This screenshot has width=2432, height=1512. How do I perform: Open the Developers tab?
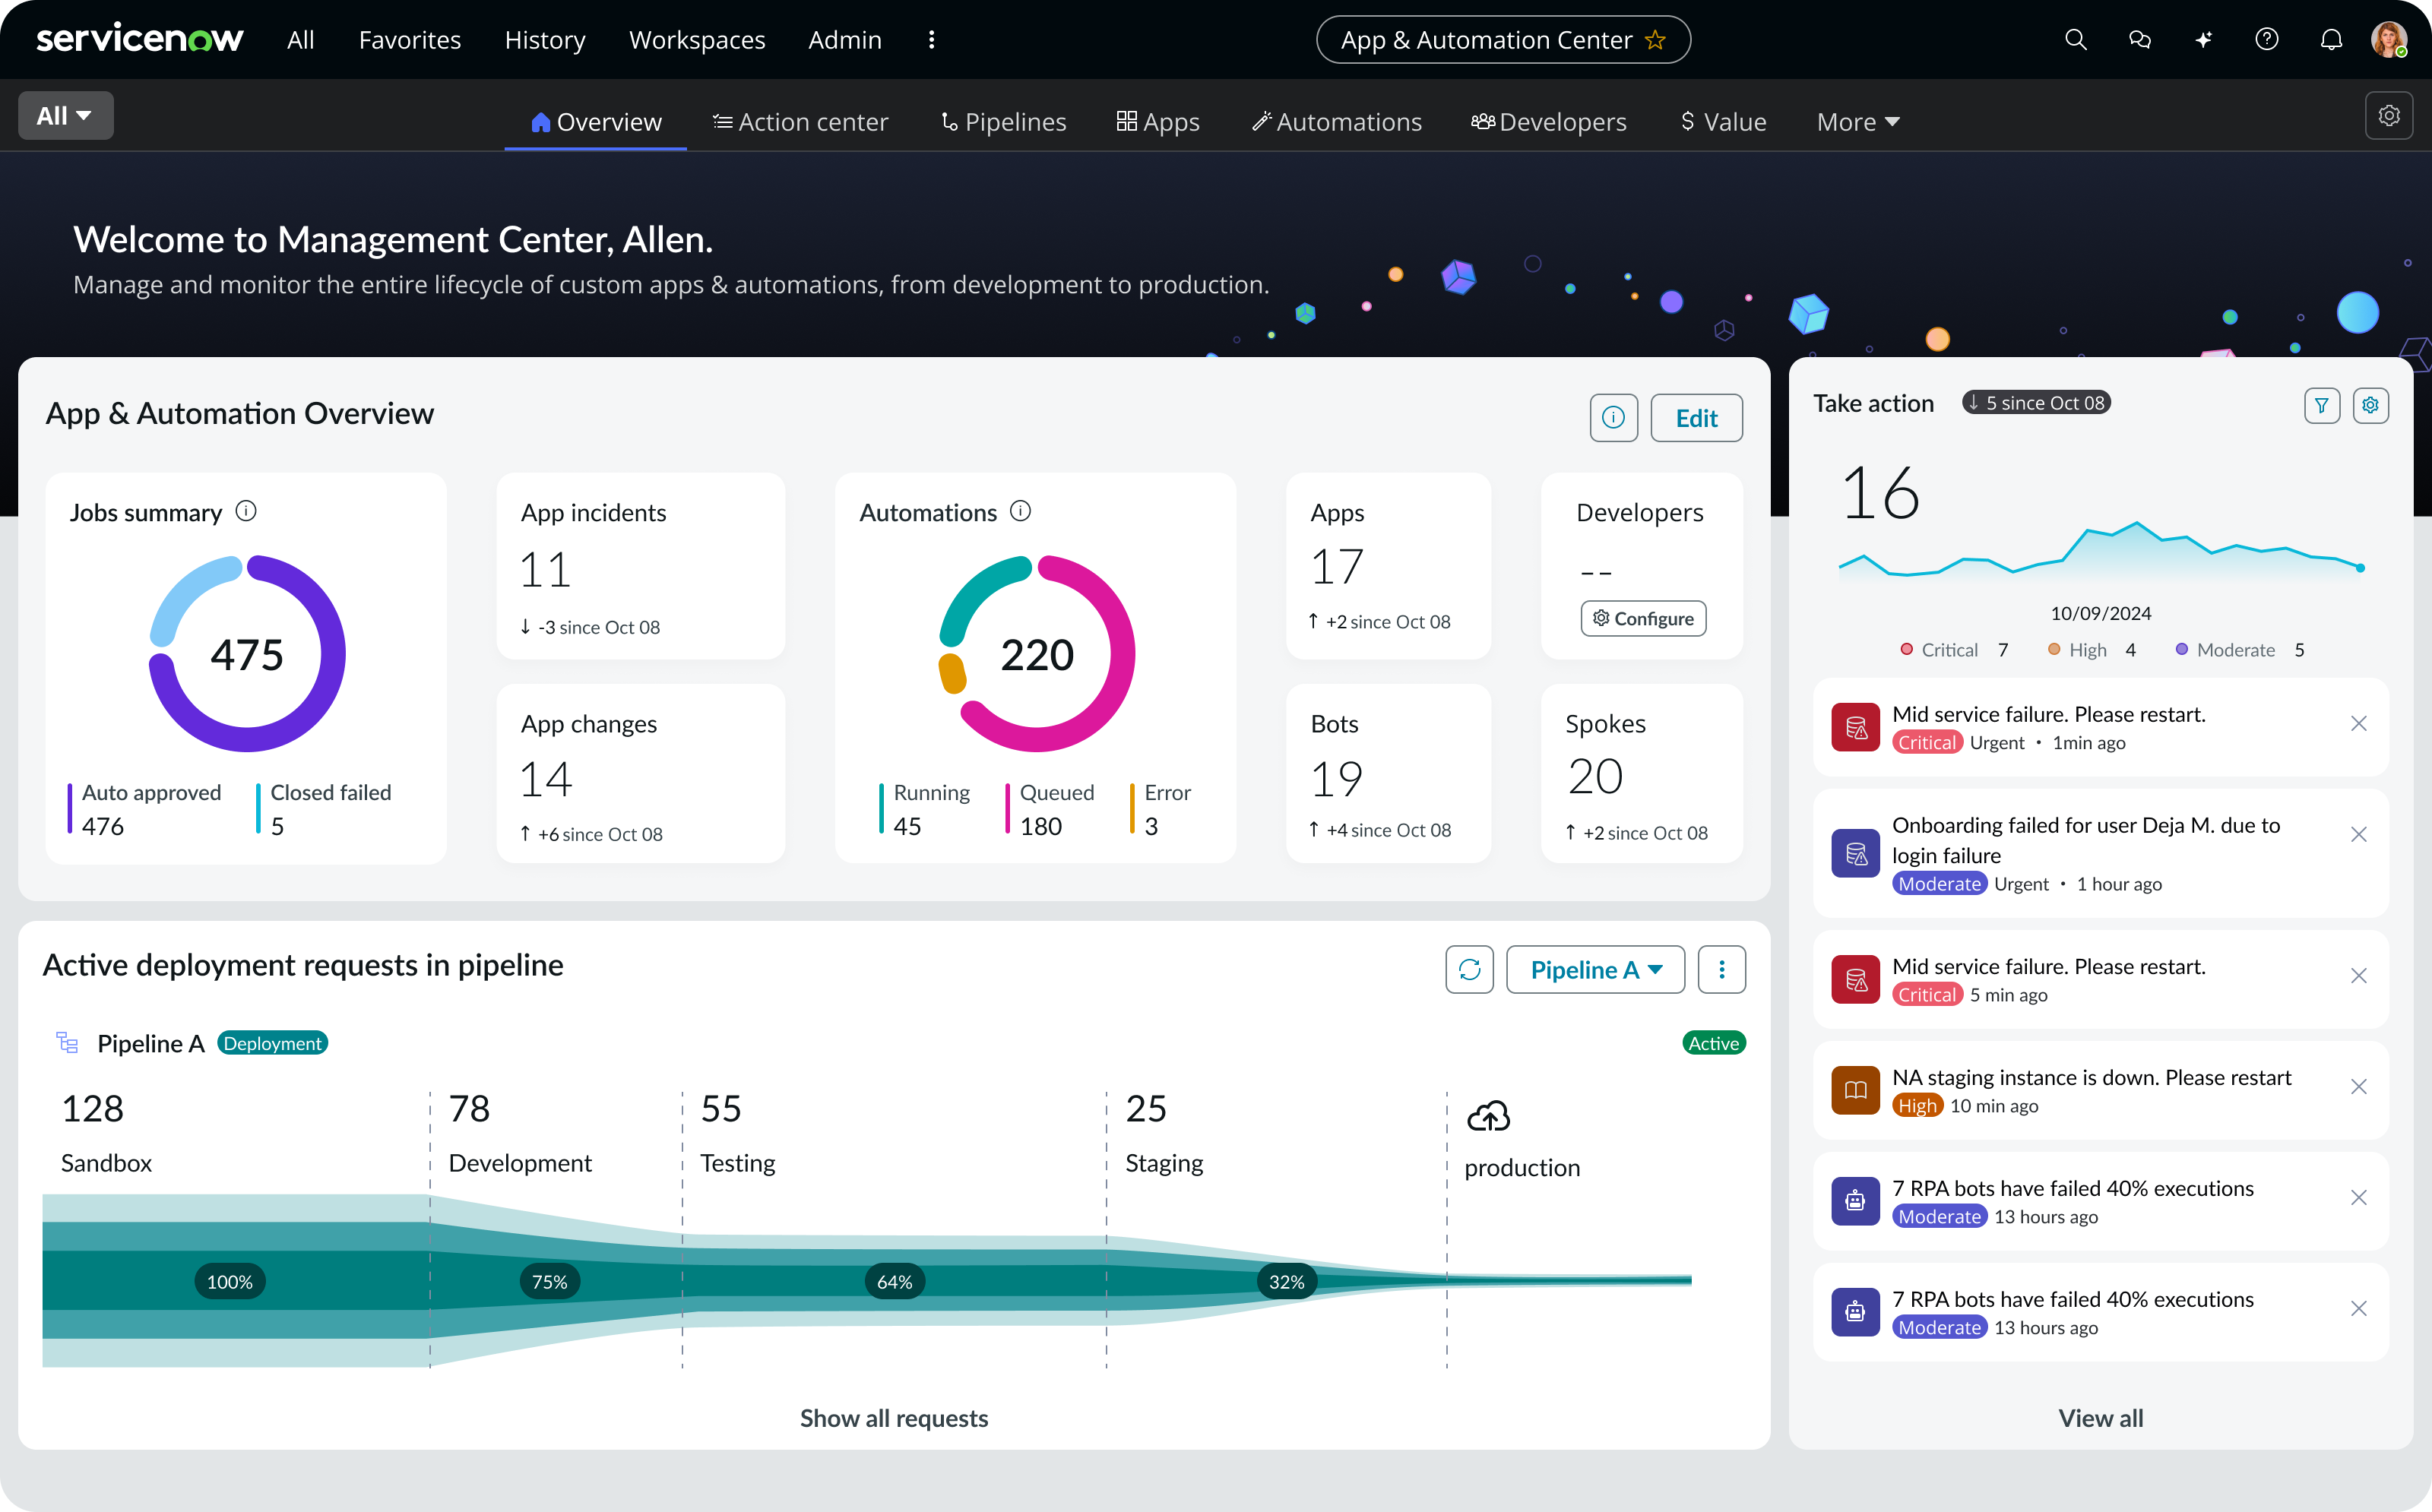click(x=1548, y=122)
